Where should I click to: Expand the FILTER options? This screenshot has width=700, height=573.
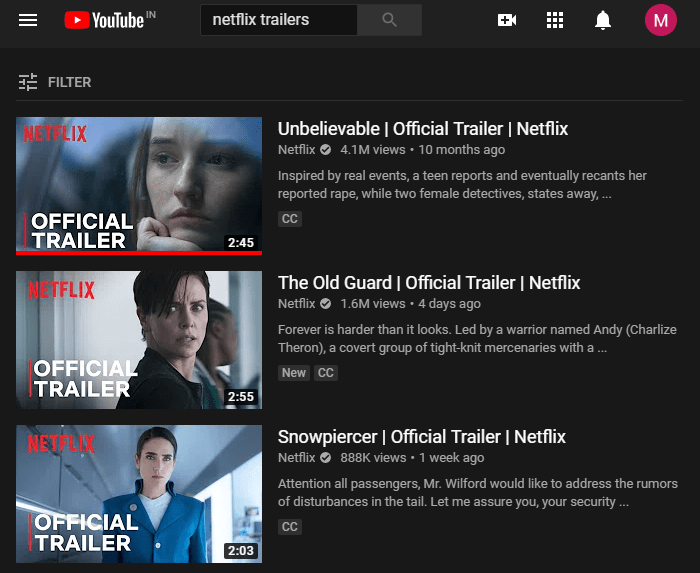[69, 82]
